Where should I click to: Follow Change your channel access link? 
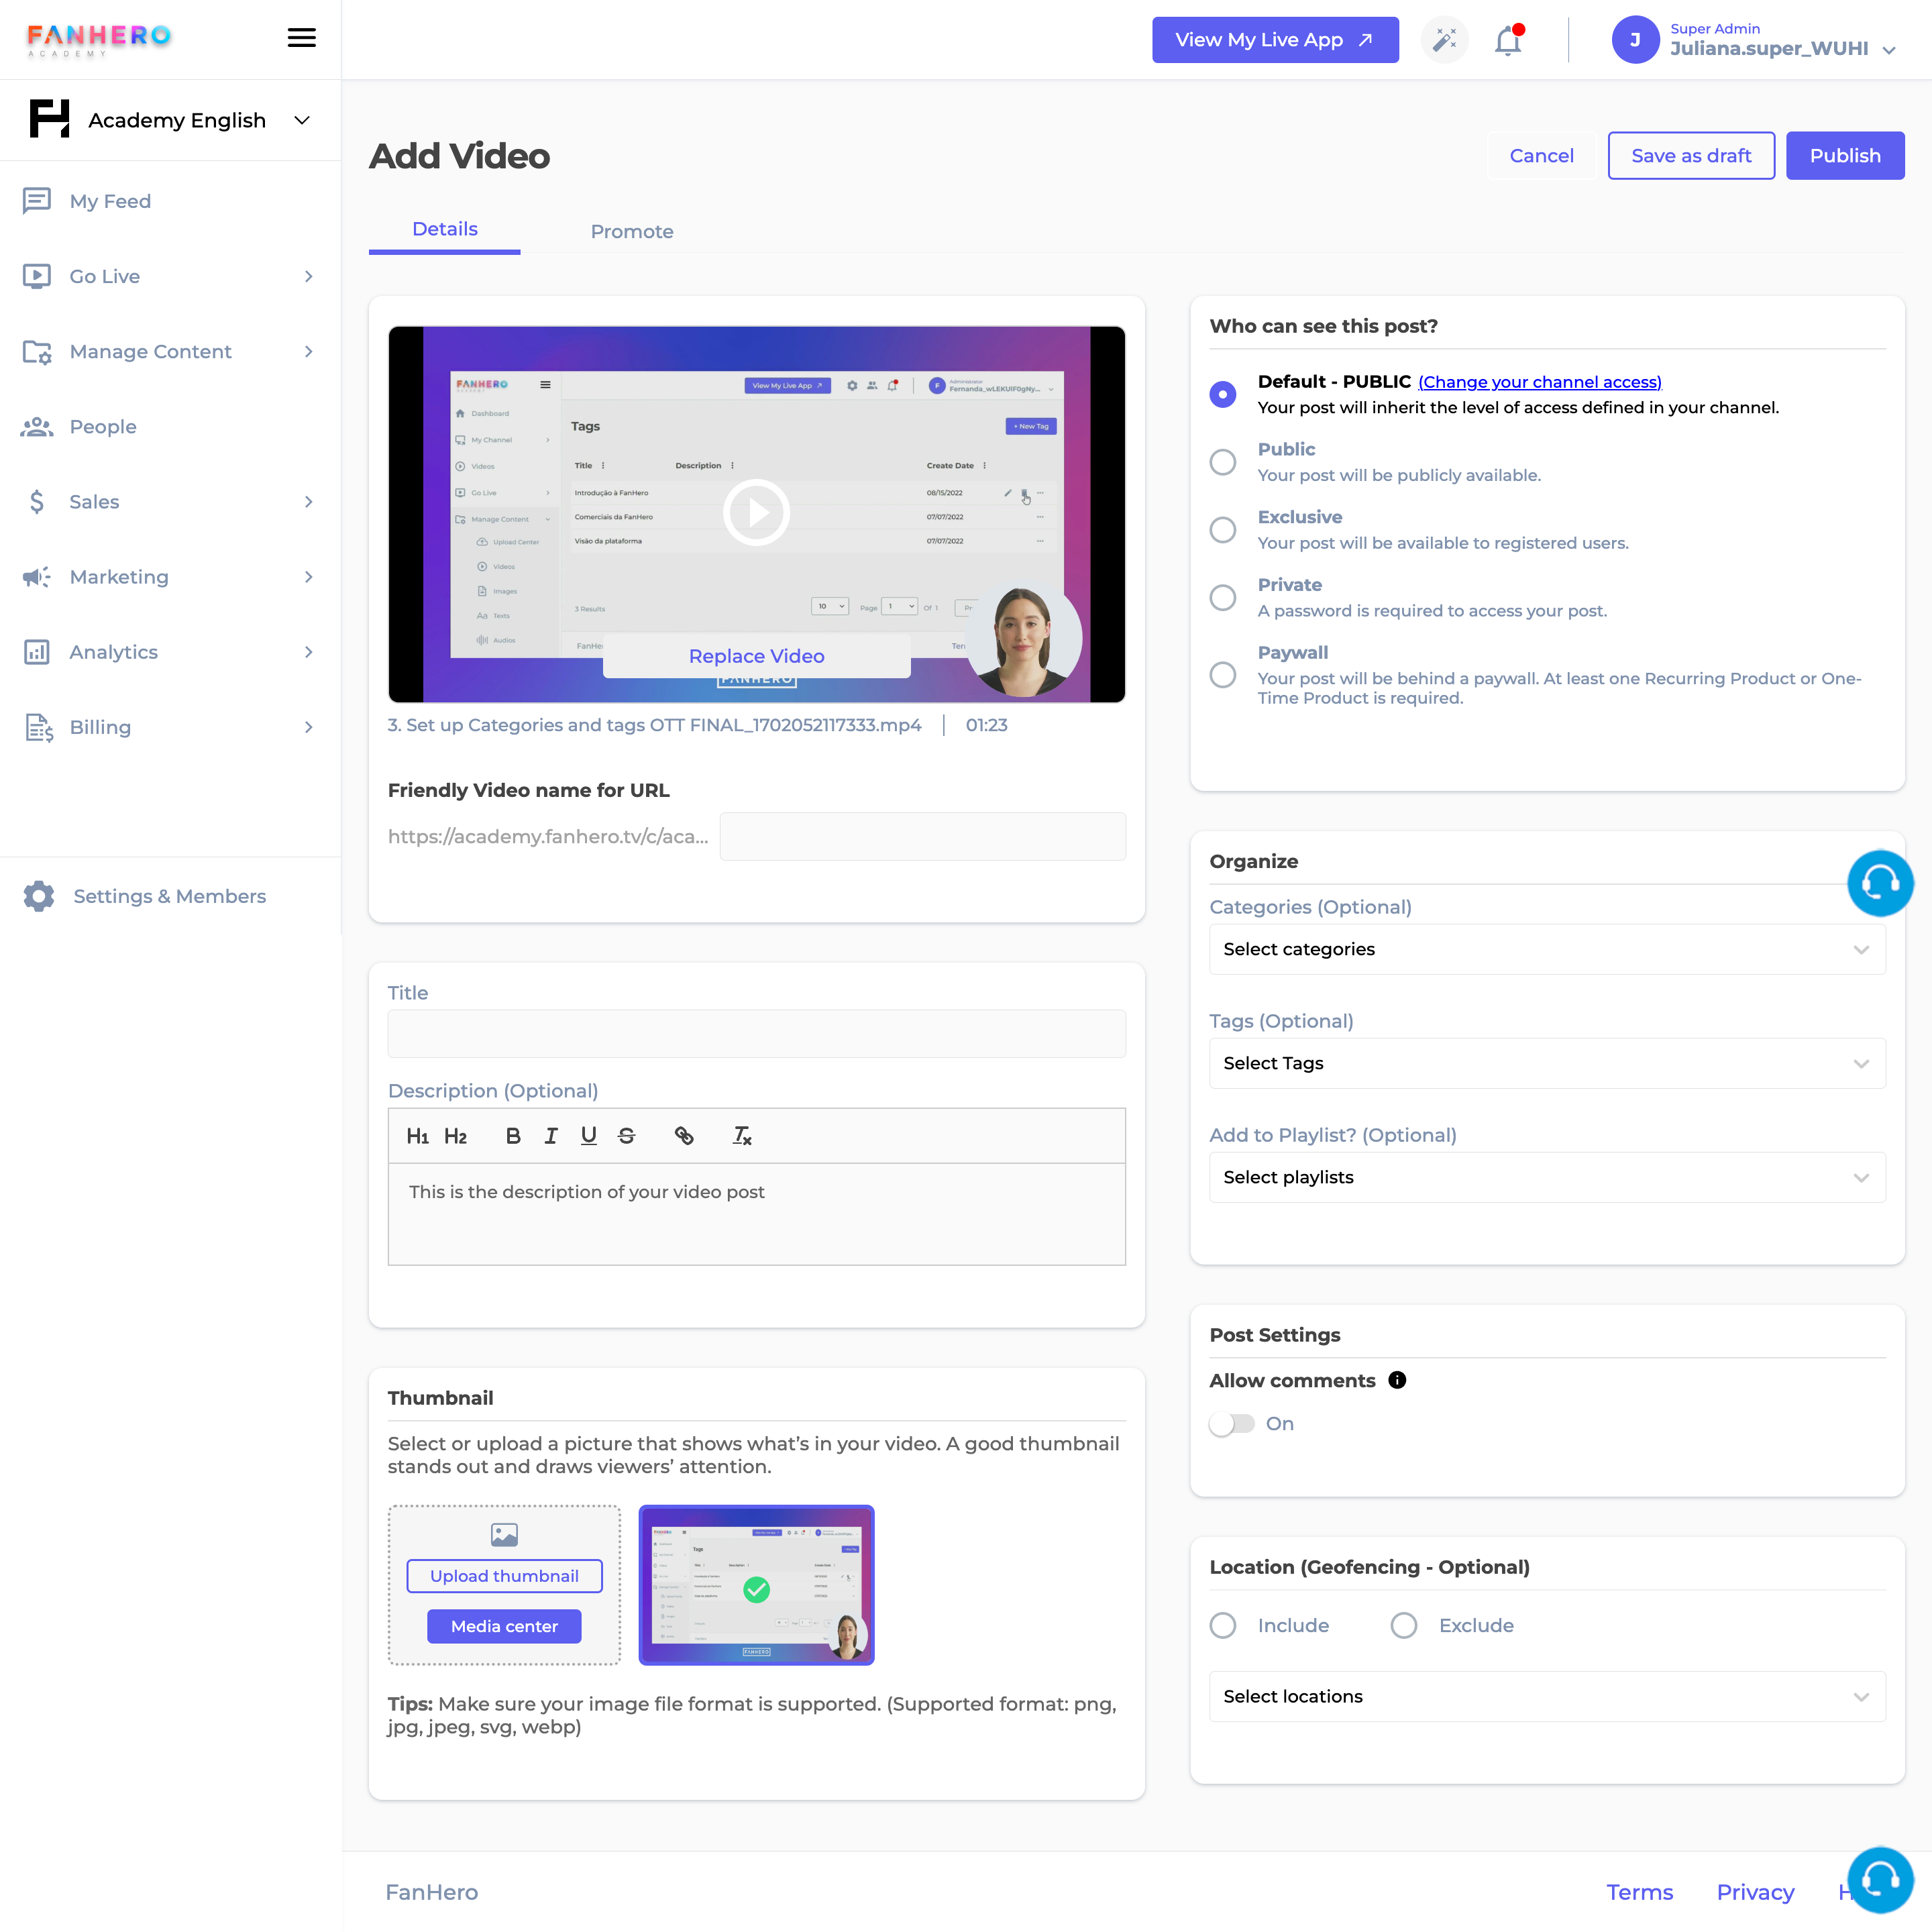click(1539, 382)
